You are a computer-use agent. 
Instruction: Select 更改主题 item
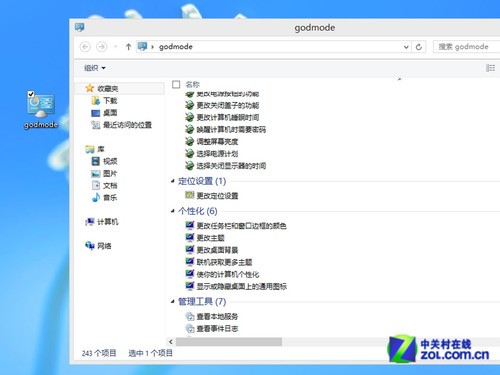(x=210, y=238)
